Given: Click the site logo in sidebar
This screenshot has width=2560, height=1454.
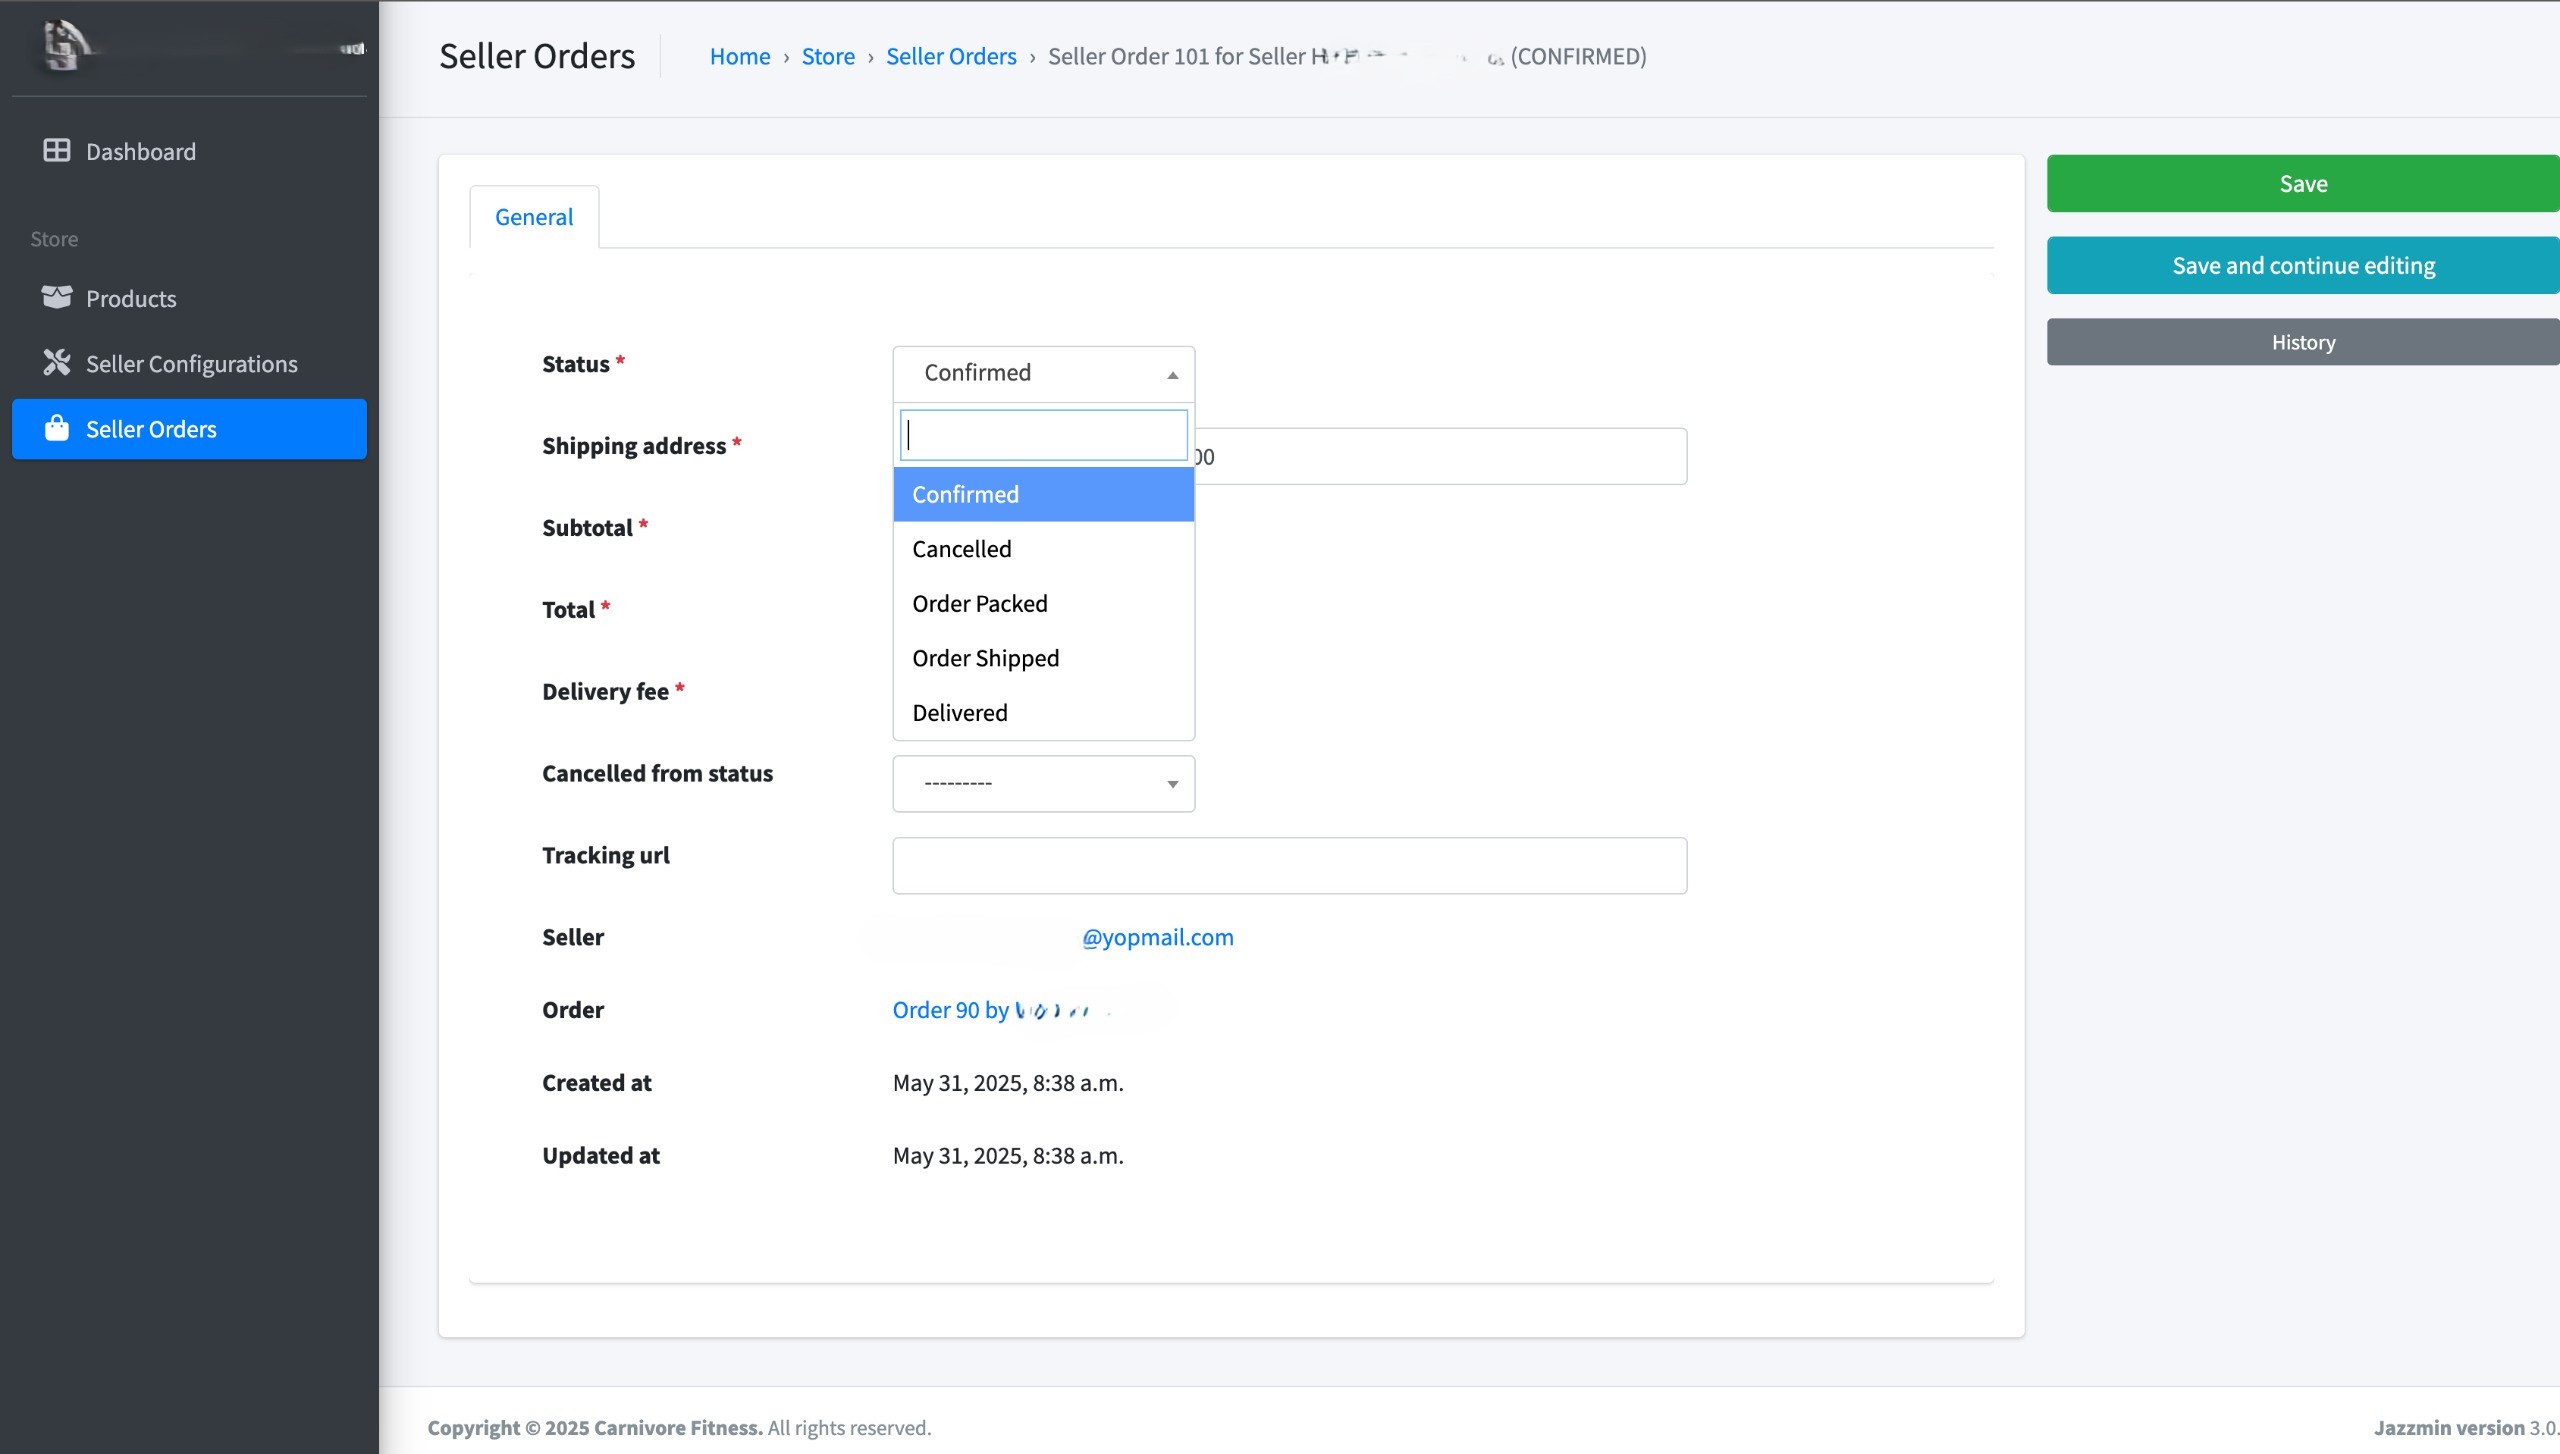Looking at the screenshot, I should coord(66,46).
